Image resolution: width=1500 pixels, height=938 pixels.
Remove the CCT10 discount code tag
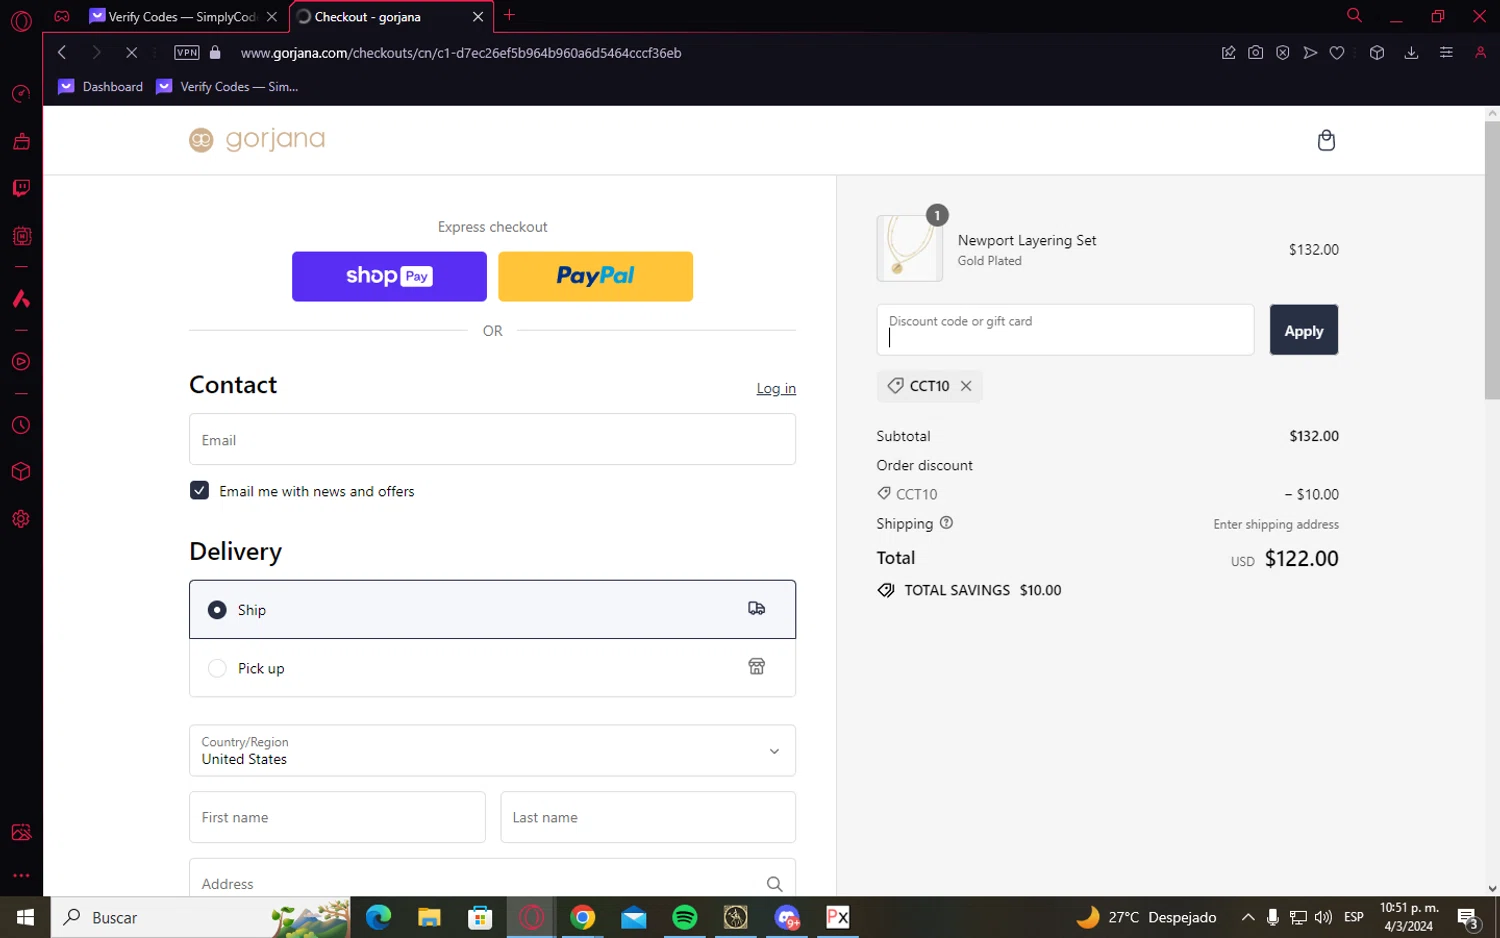pyautogui.click(x=966, y=386)
